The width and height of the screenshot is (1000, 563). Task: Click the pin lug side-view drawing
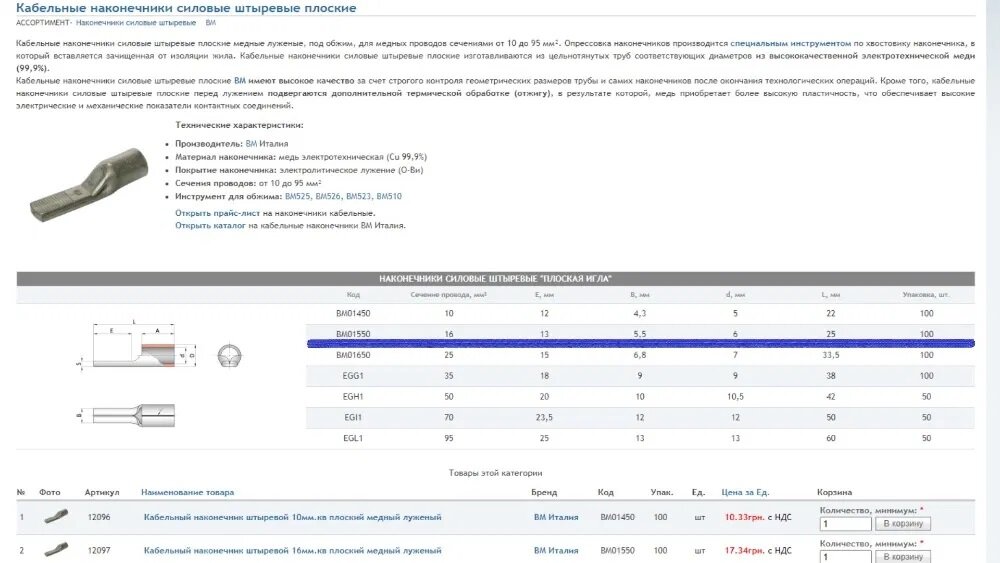(x=130, y=412)
